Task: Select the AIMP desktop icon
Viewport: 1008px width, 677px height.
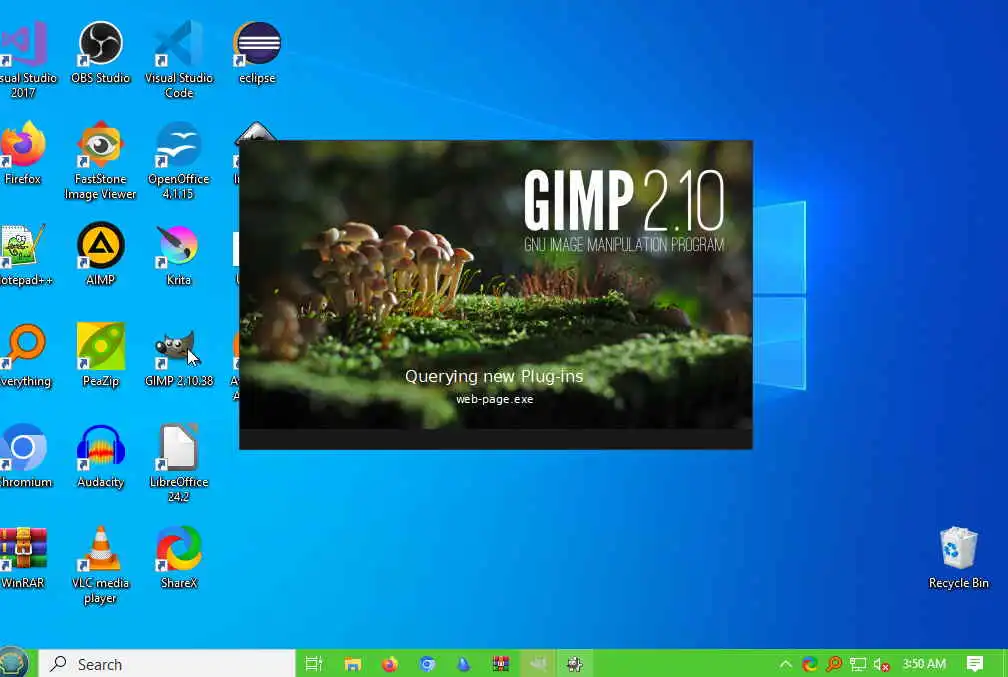Action: (100, 255)
